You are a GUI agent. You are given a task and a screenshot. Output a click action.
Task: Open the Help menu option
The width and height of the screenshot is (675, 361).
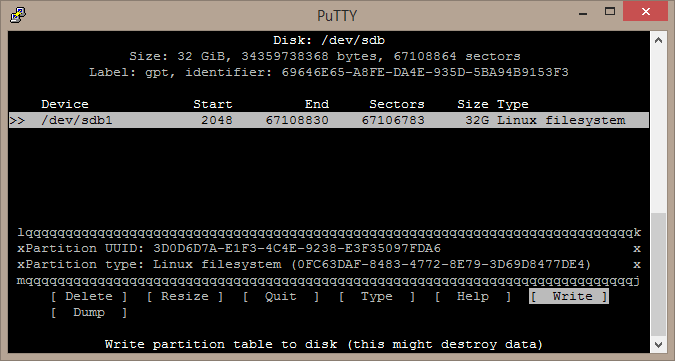(x=473, y=296)
